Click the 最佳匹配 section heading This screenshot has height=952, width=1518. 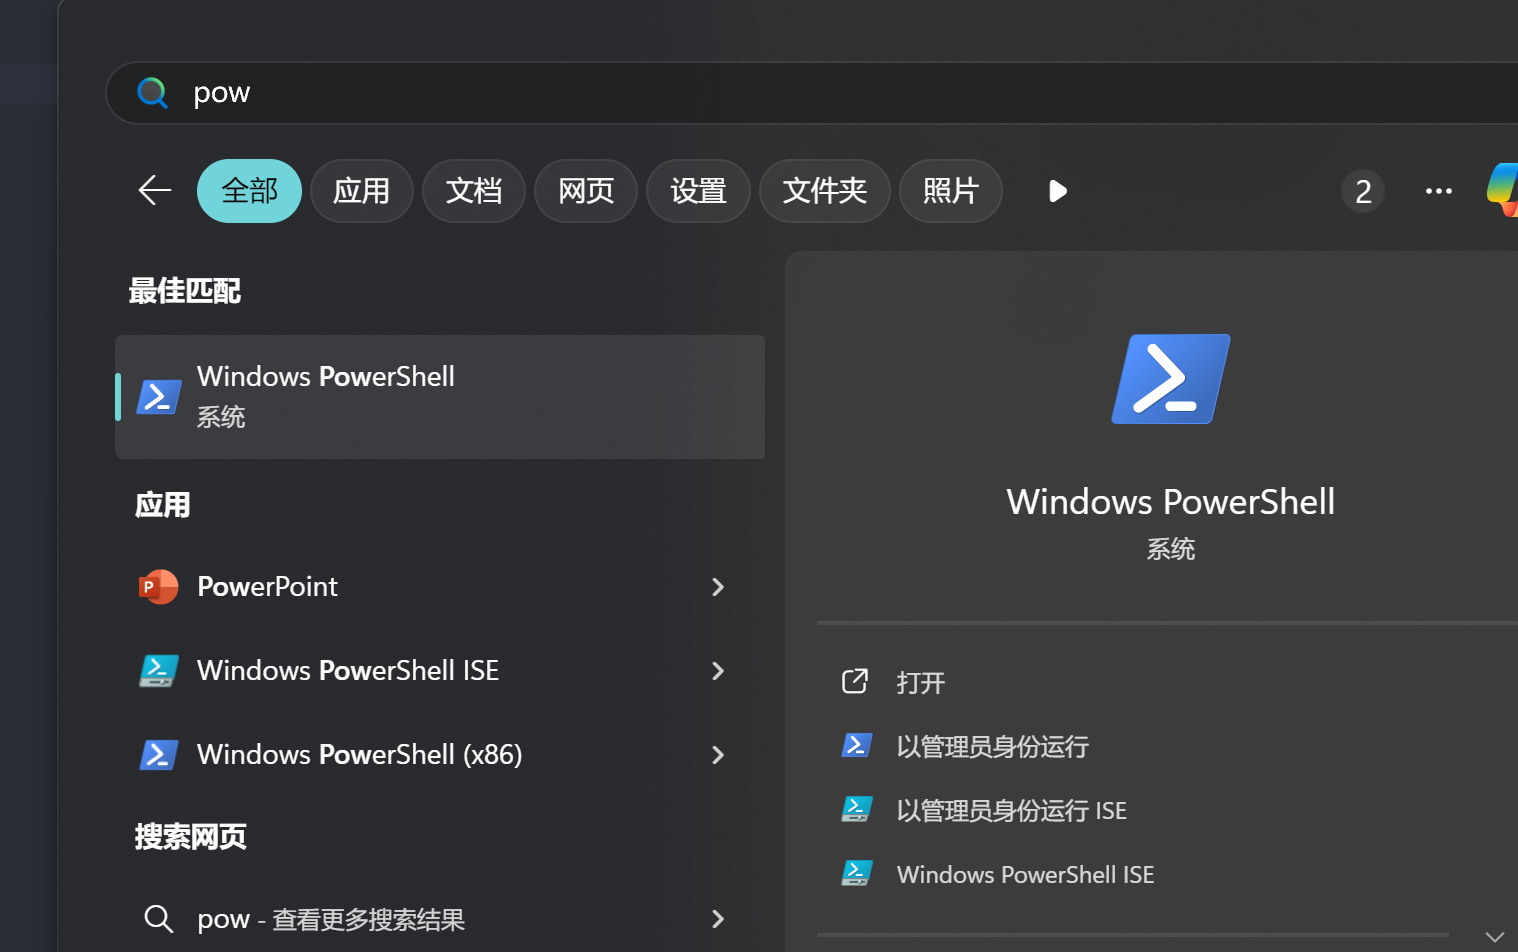(x=184, y=291)
